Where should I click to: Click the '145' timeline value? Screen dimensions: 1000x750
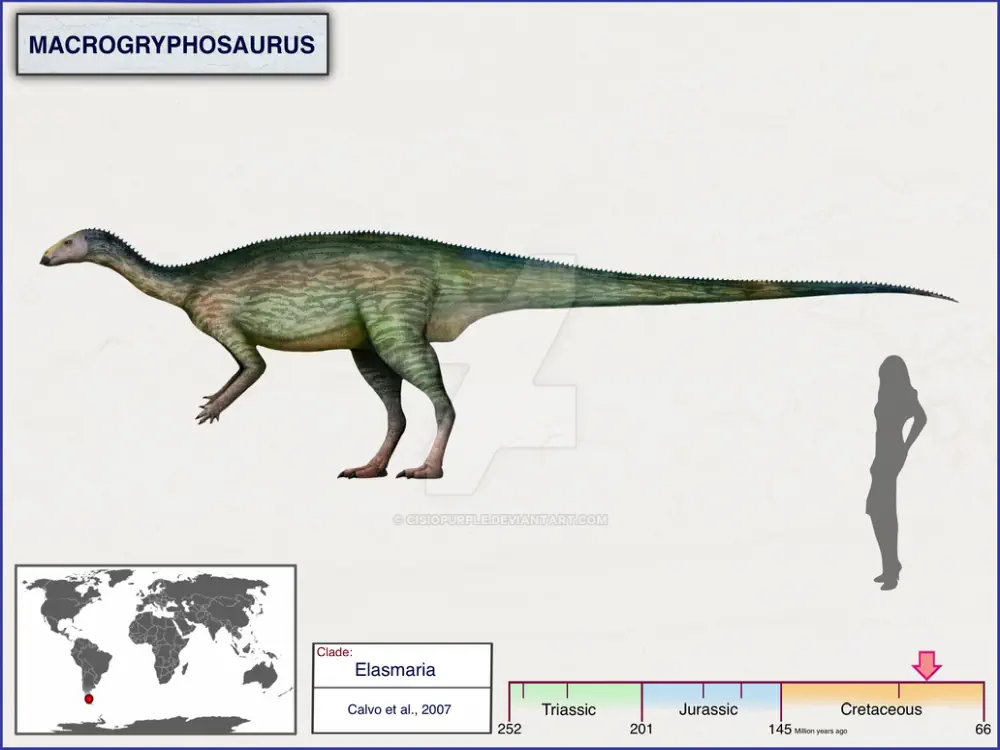click(x=780, y=729)
